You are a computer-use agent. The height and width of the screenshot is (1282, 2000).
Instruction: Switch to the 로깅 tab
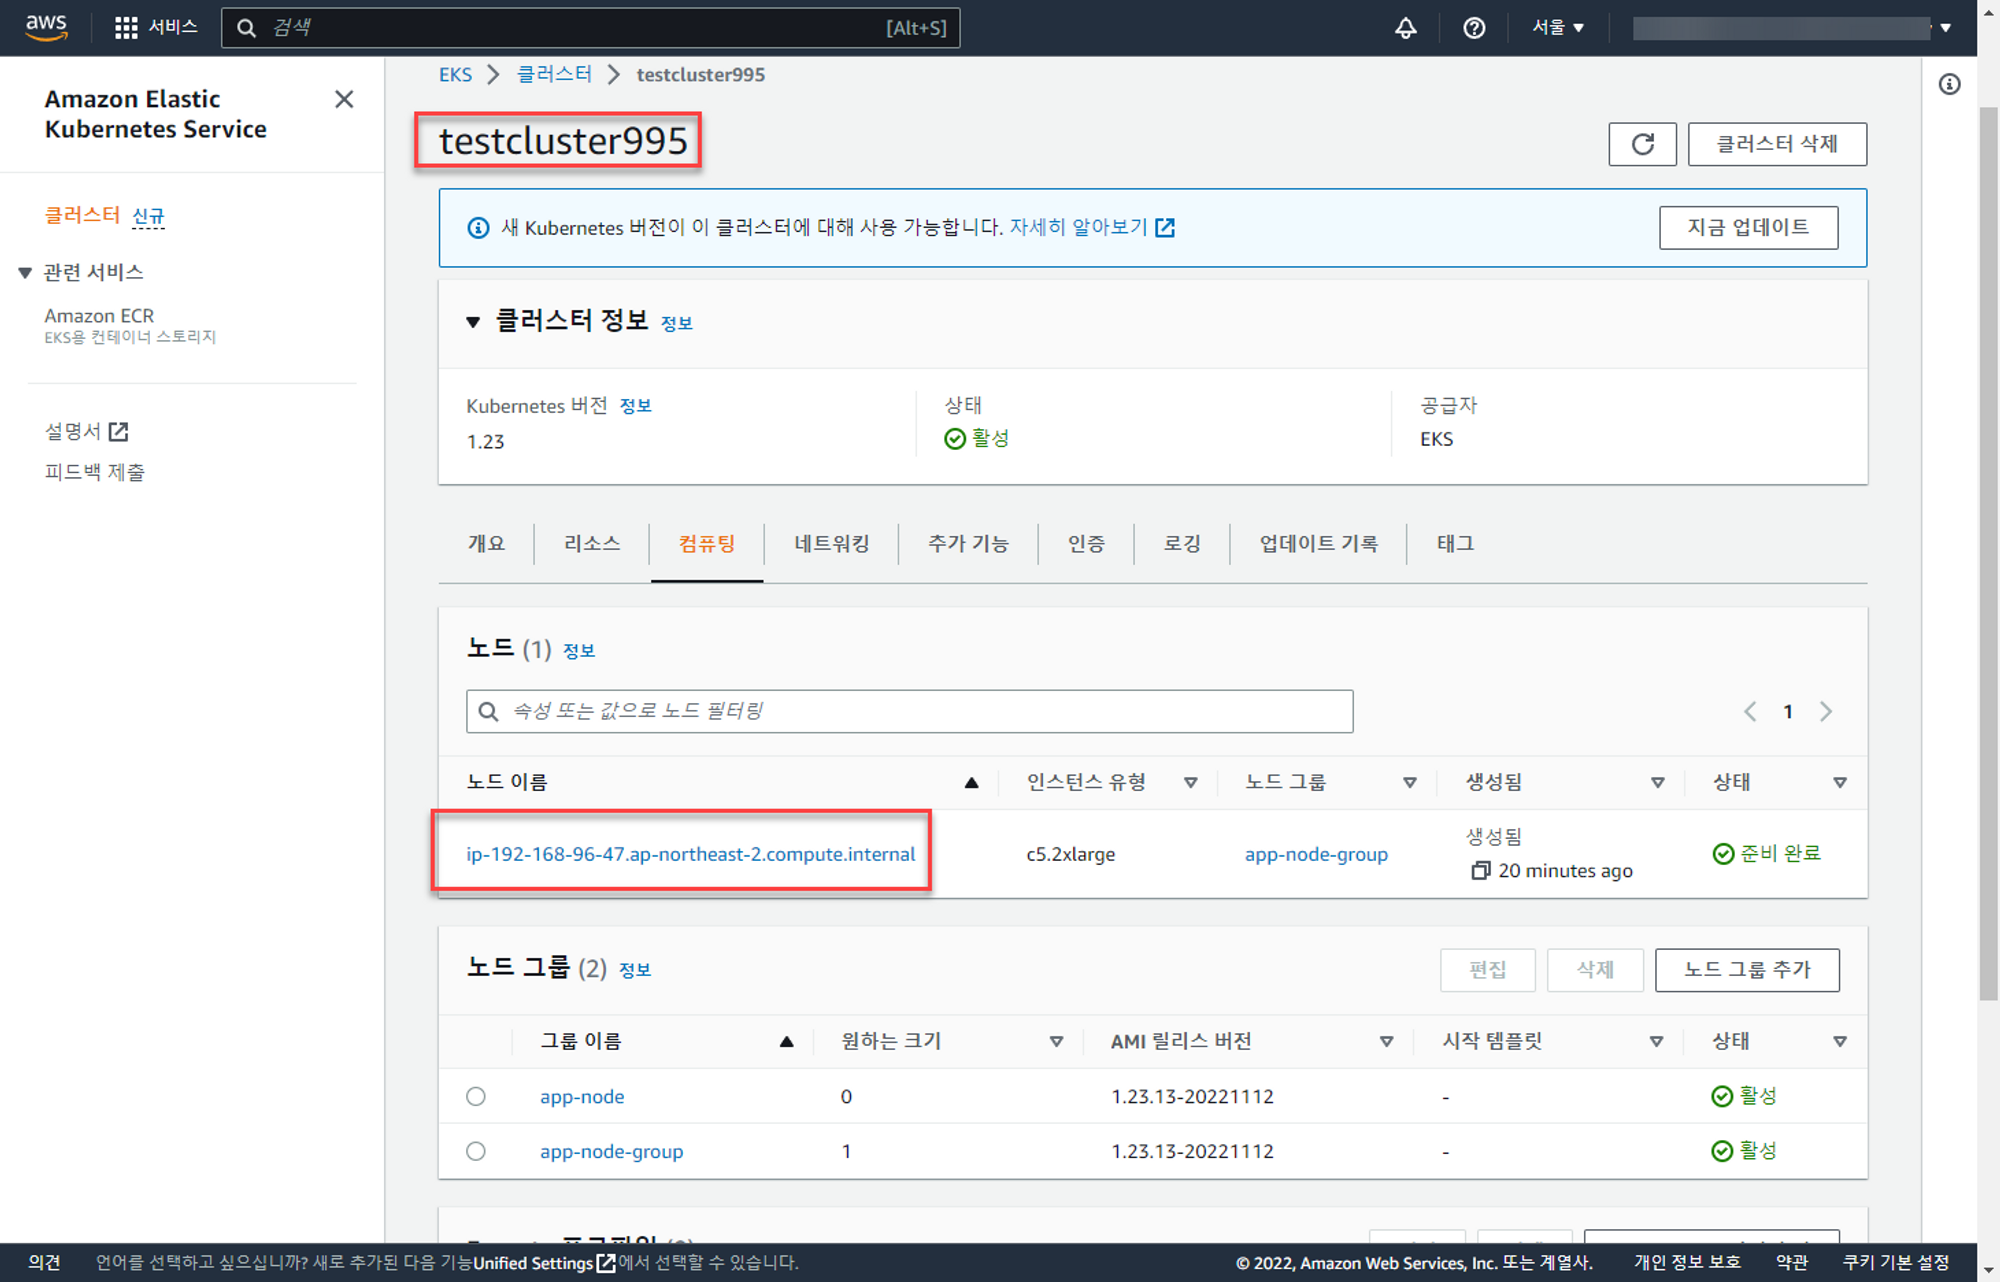pyautogui.click(x=1182, y=544)
